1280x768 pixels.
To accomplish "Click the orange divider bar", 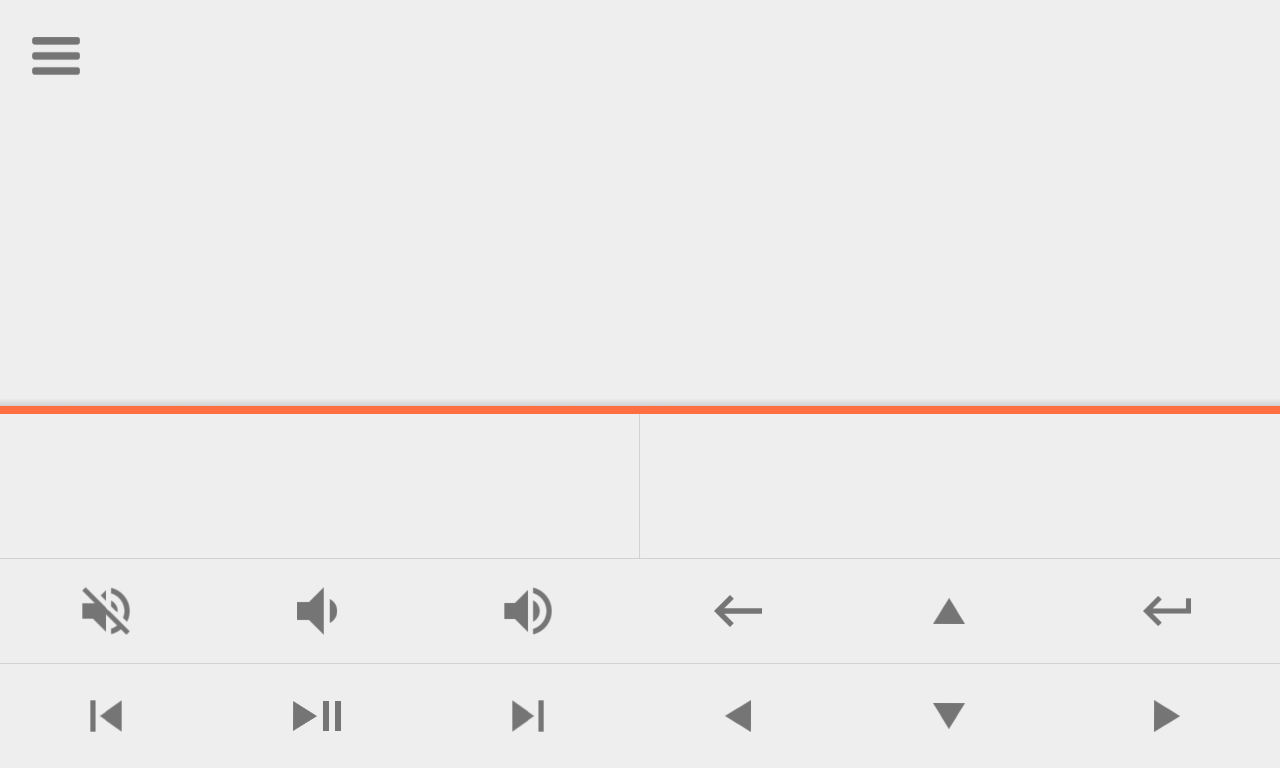I will (x=640, y=410).
